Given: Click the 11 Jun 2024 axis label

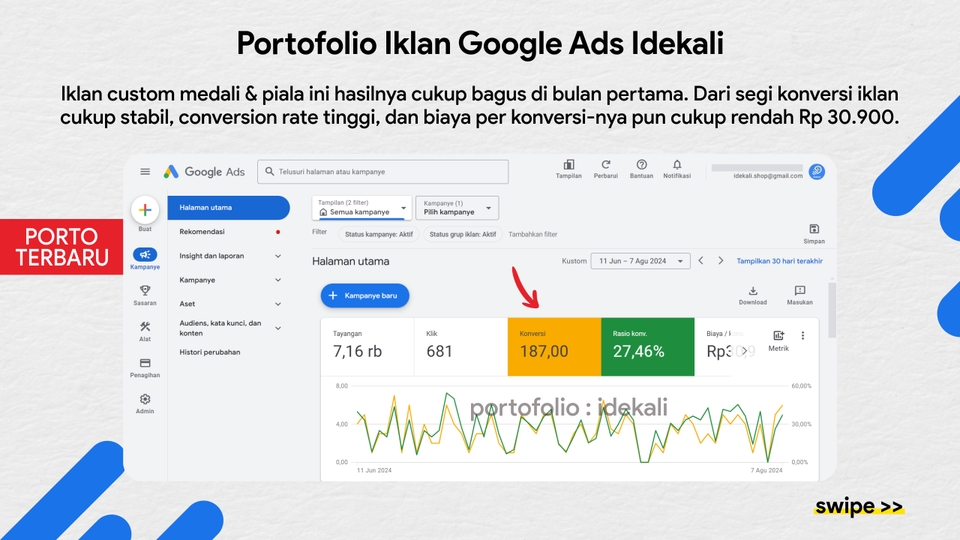Looking at the screenshot, I should pyautogui.click(x=374, y=470).
